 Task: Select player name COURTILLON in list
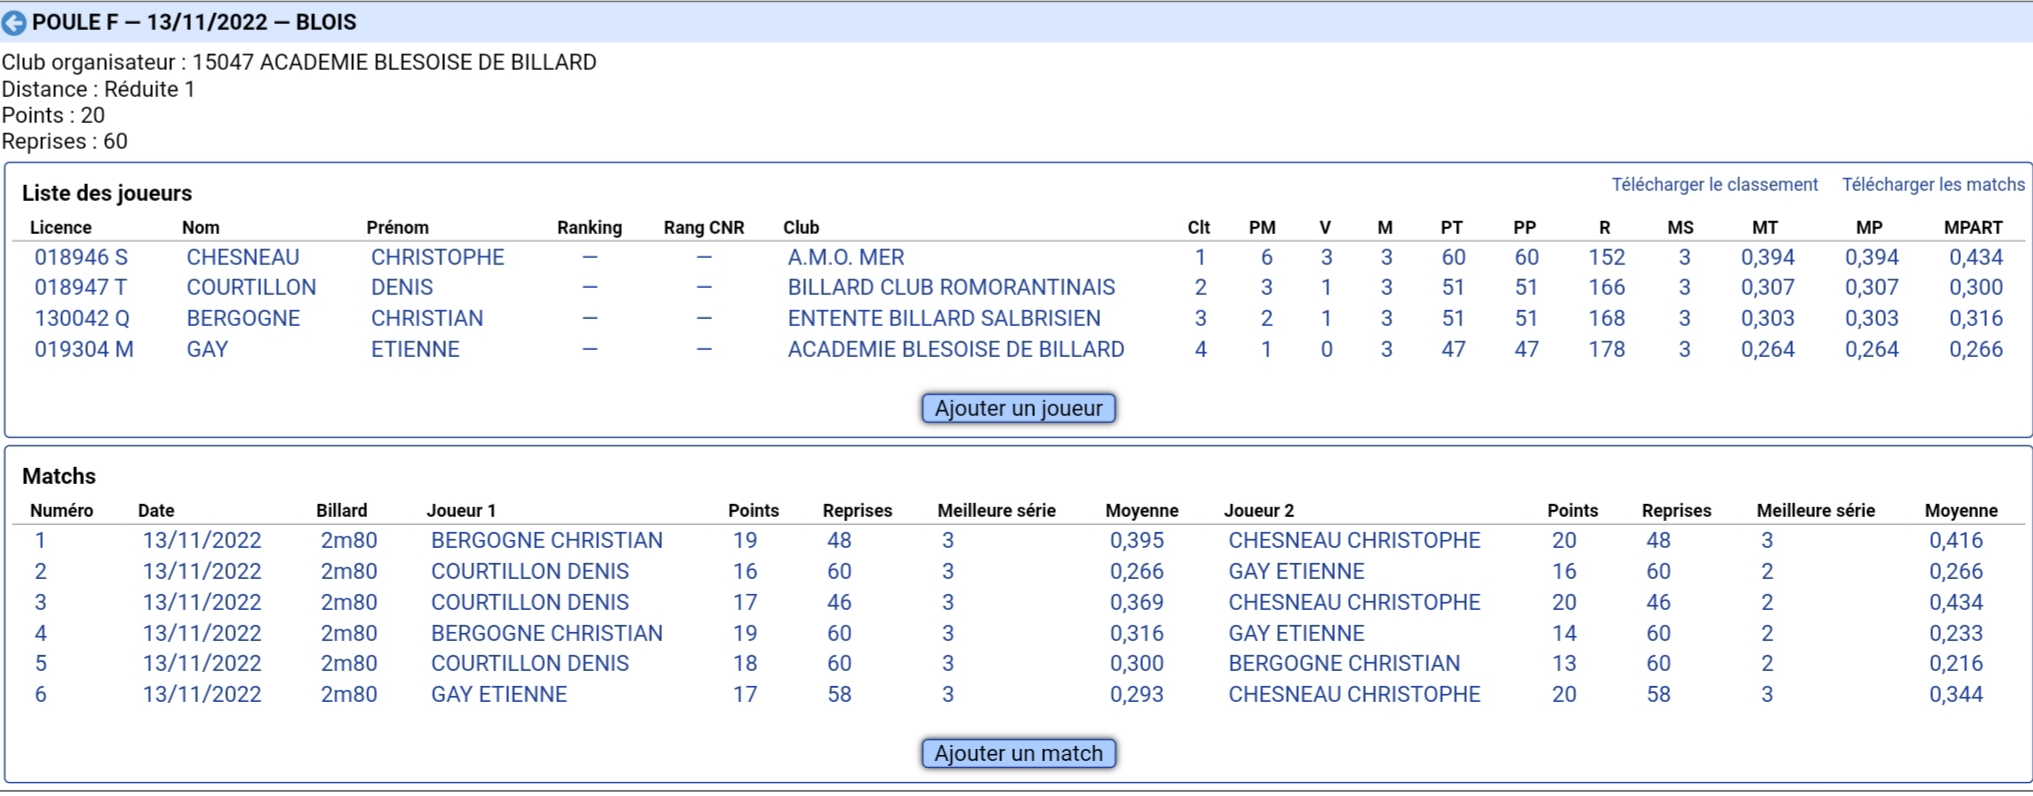pyautogui.click(x=251, y=287)
